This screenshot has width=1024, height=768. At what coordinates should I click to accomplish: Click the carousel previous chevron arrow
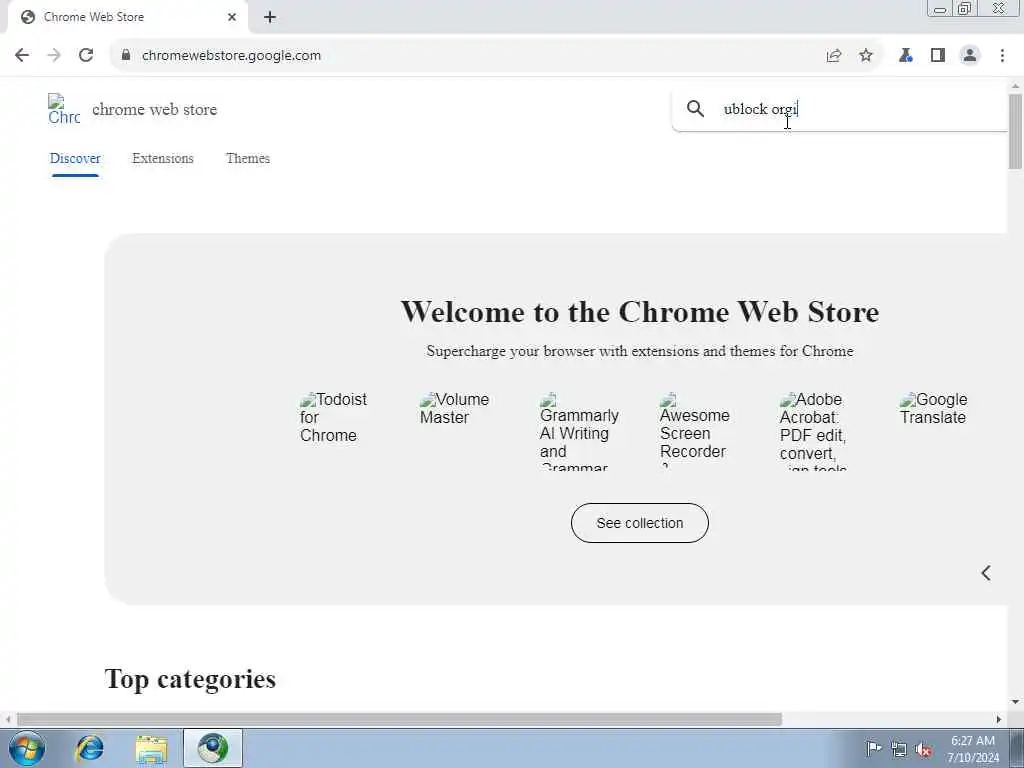986,573
